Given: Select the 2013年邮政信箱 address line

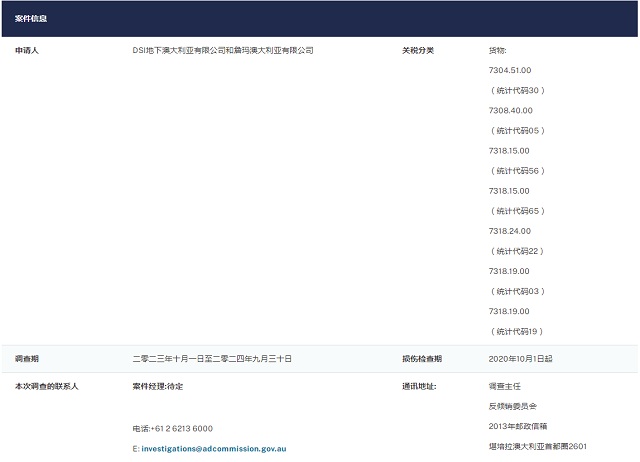Looking at the screenshot, I should (x=518, y=426).
